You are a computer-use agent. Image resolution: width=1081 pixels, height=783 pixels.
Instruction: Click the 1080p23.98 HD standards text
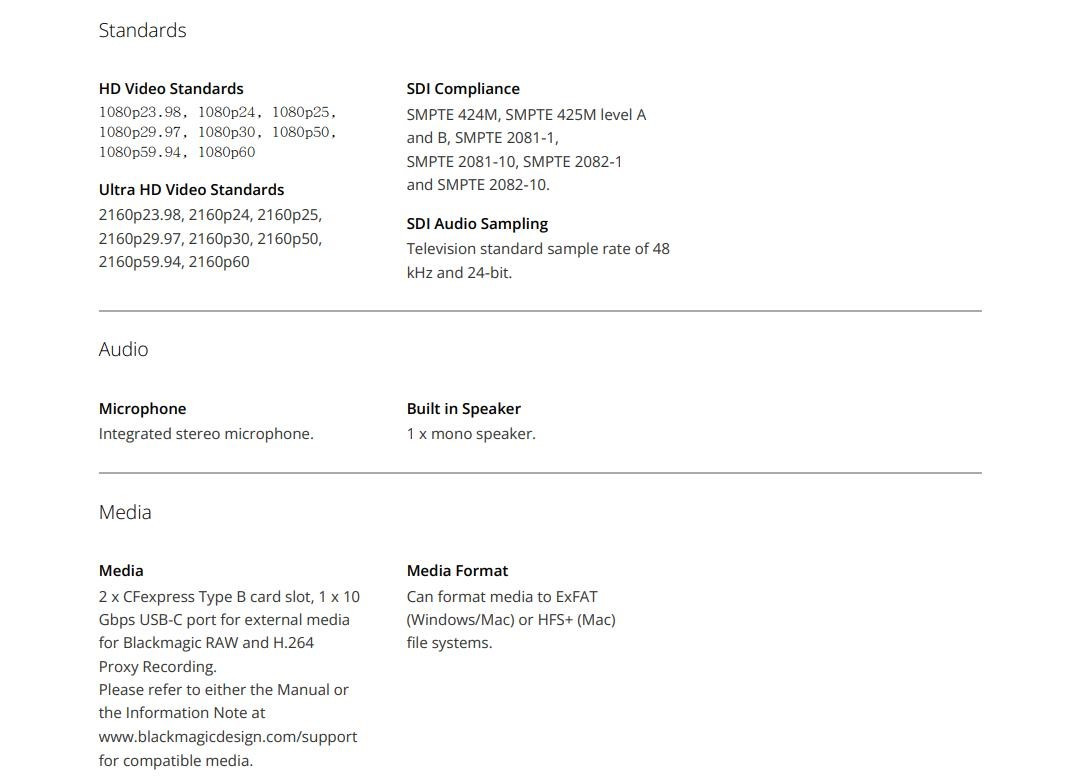click(x=140, y=112)
